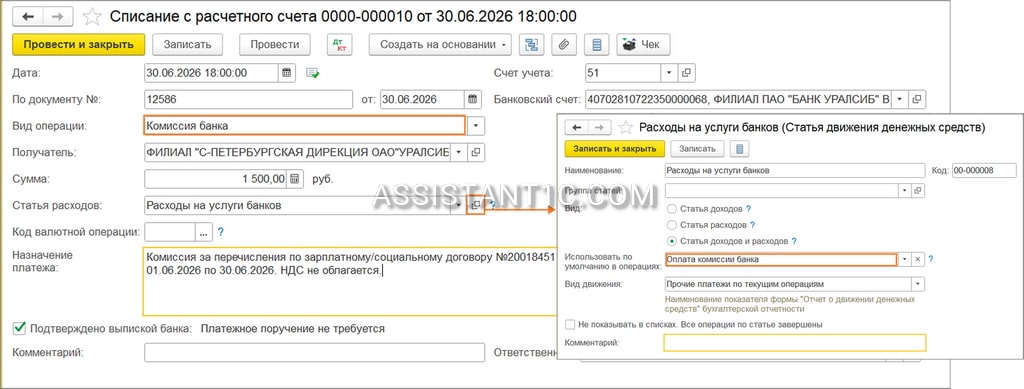
Task: Expand the Счет учета dropdown arrow
Action: [x=669, y=72]
